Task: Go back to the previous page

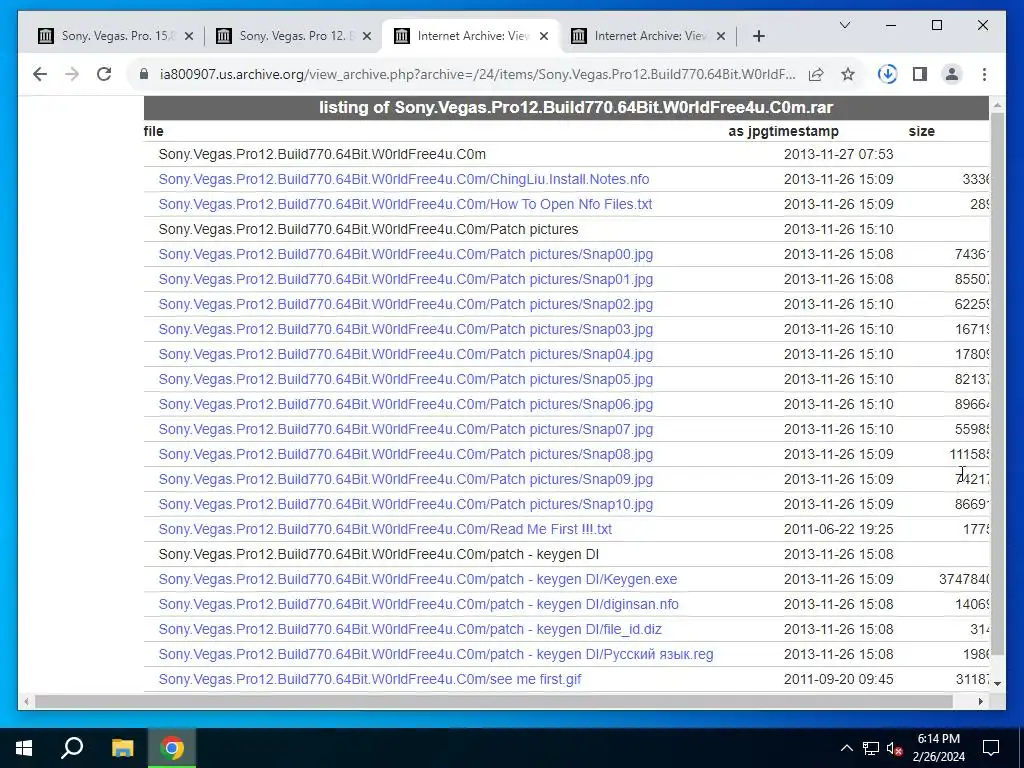Action: 40,74
